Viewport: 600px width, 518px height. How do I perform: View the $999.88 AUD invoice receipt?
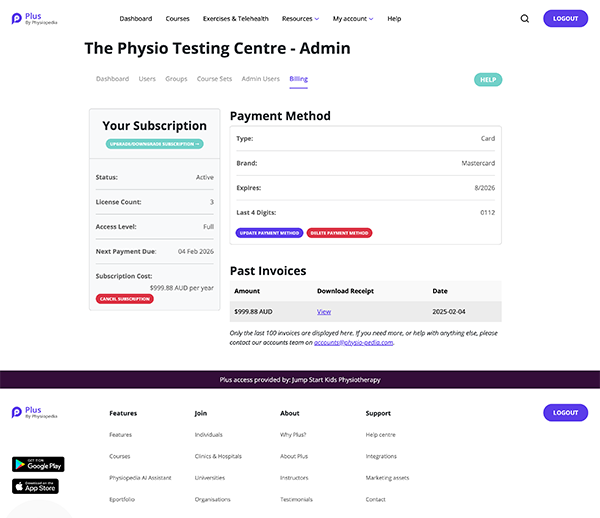pos(324,312)
